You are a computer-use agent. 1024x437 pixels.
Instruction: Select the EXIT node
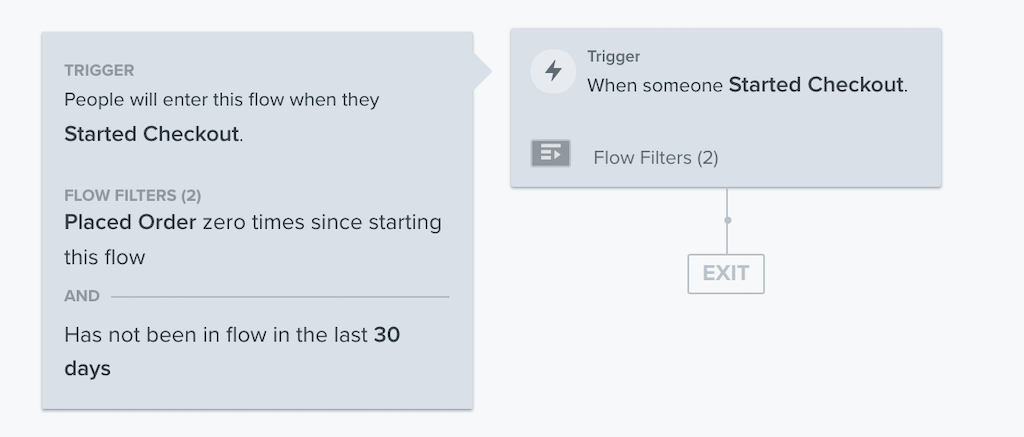pos(726,274)
